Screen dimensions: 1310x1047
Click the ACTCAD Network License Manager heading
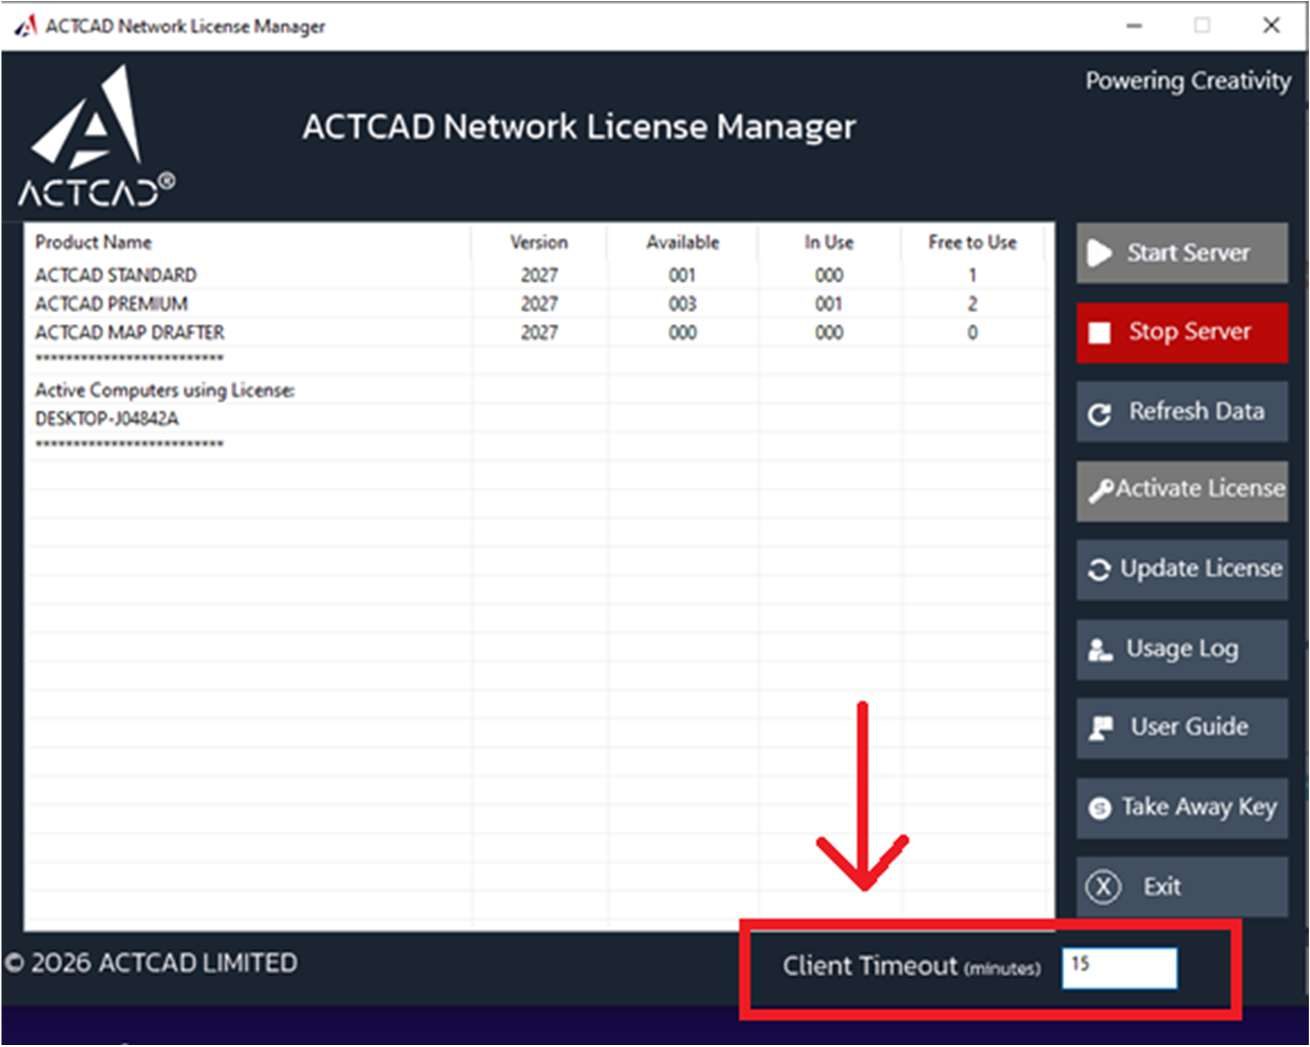click(x=579, y=127)
